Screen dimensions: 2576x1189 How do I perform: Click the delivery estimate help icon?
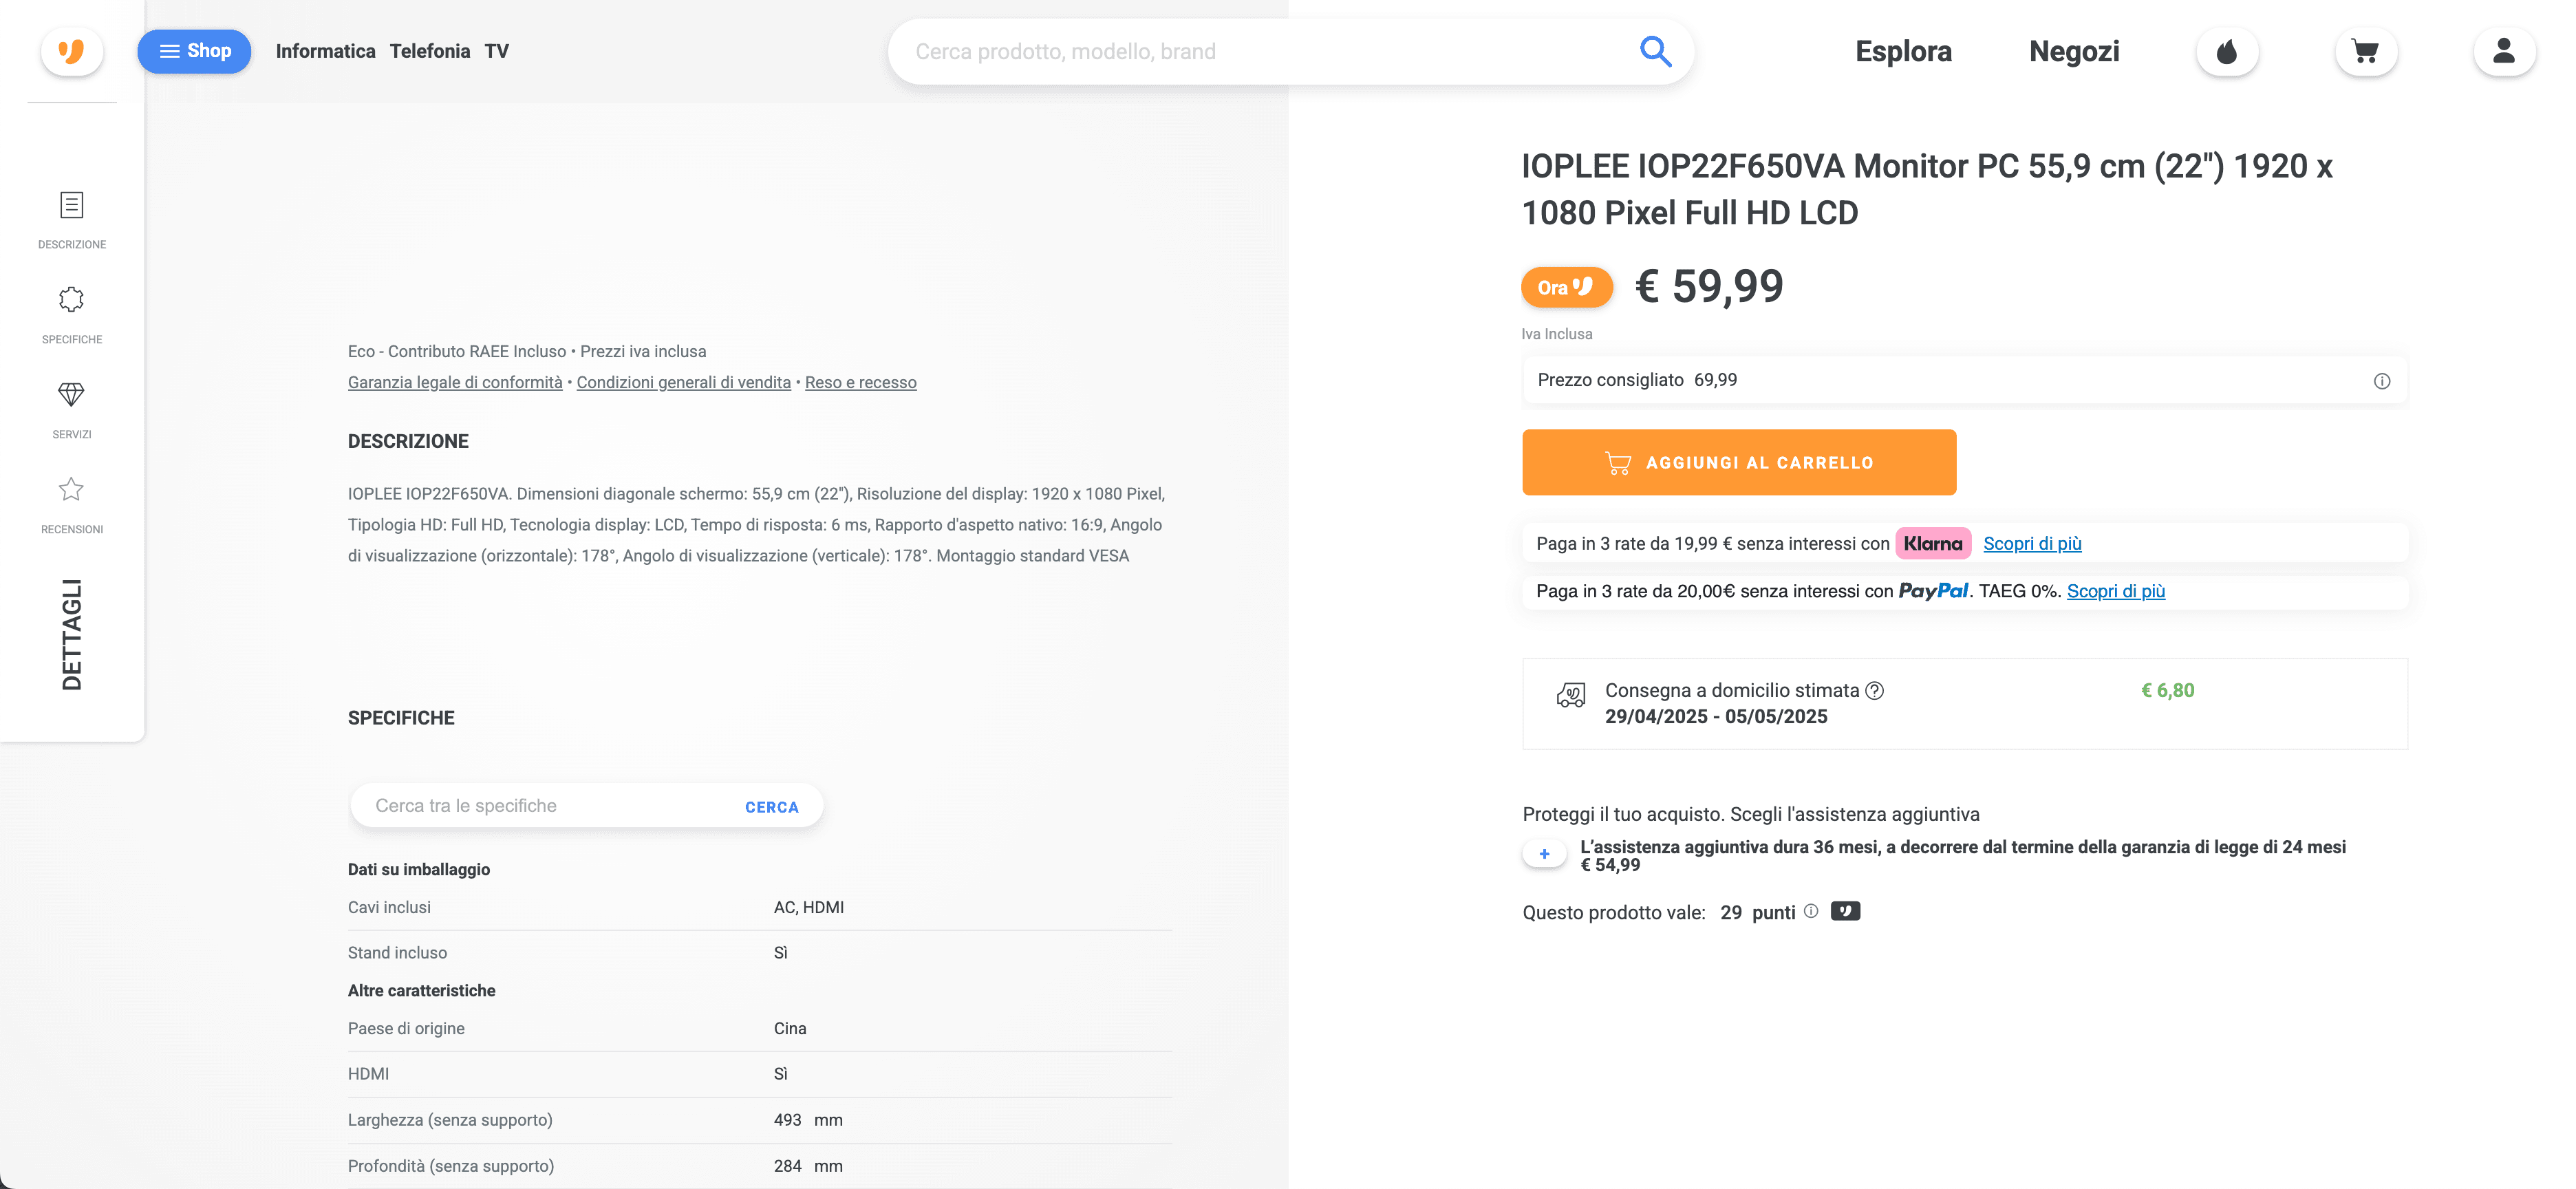1875,691
